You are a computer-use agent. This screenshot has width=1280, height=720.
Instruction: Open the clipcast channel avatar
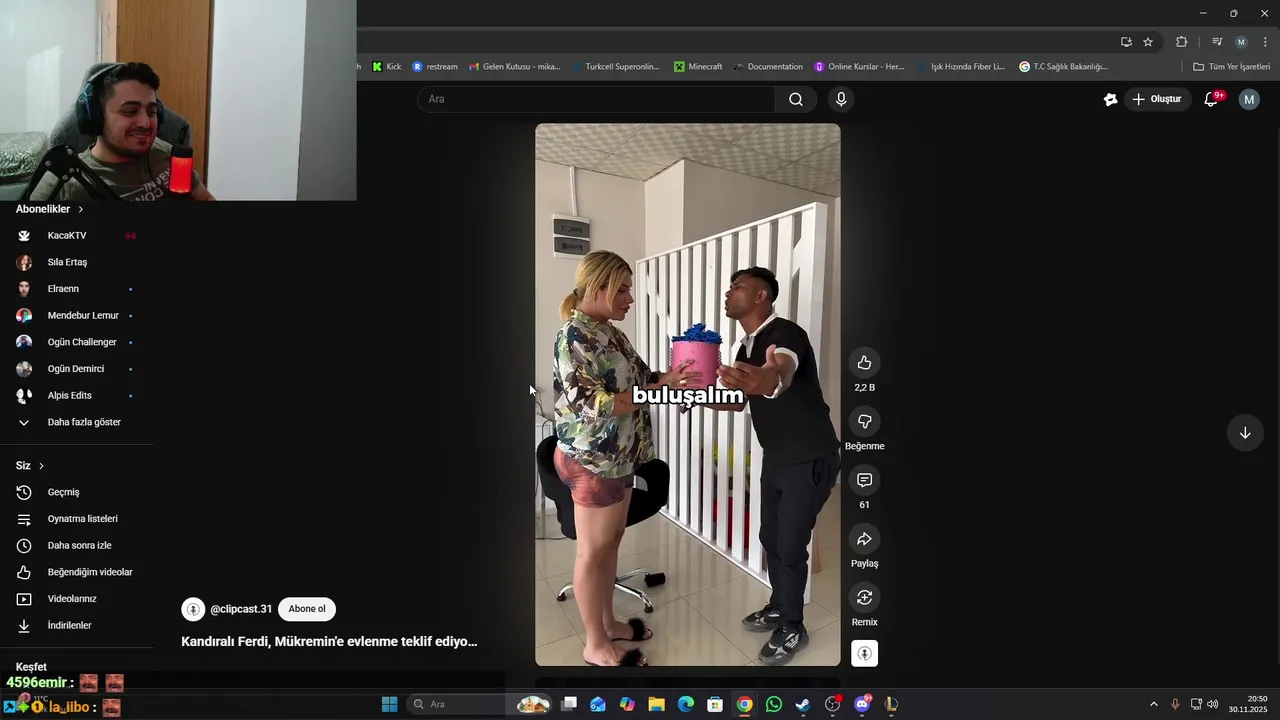coord(193,609)
